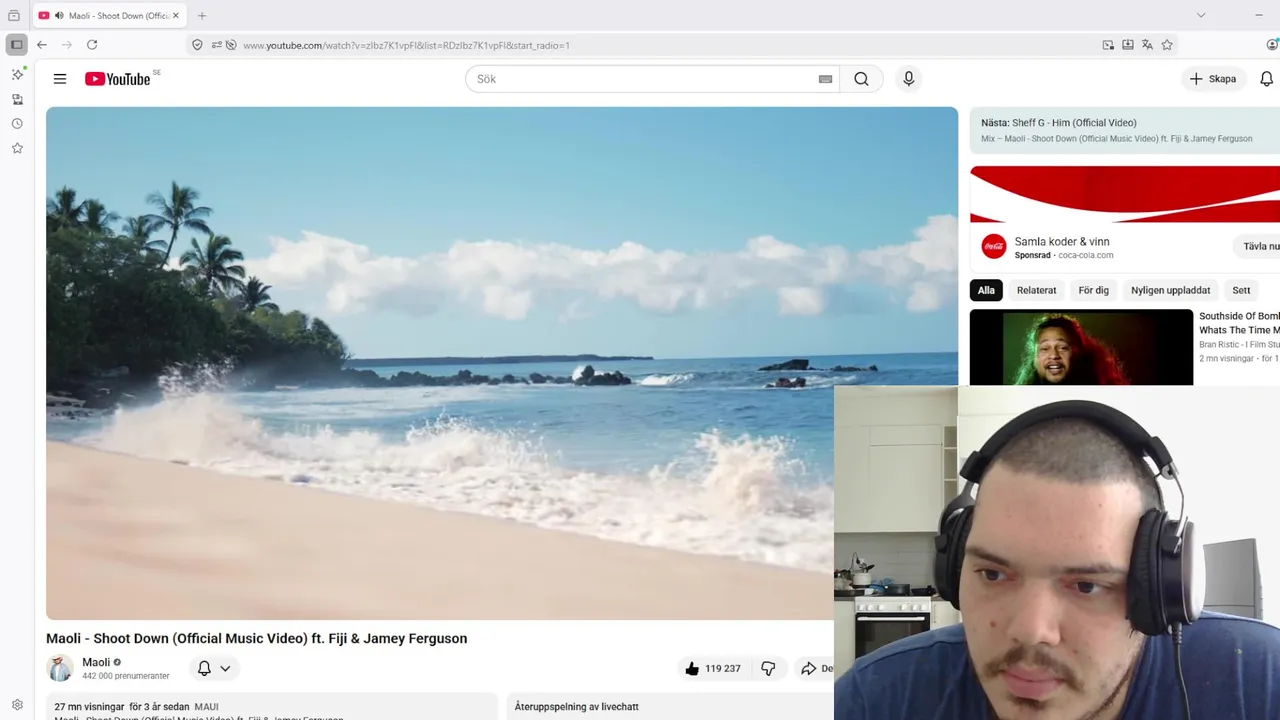Select the För dig filter chip
The image size is (1280, 720).
point(1093,290)
